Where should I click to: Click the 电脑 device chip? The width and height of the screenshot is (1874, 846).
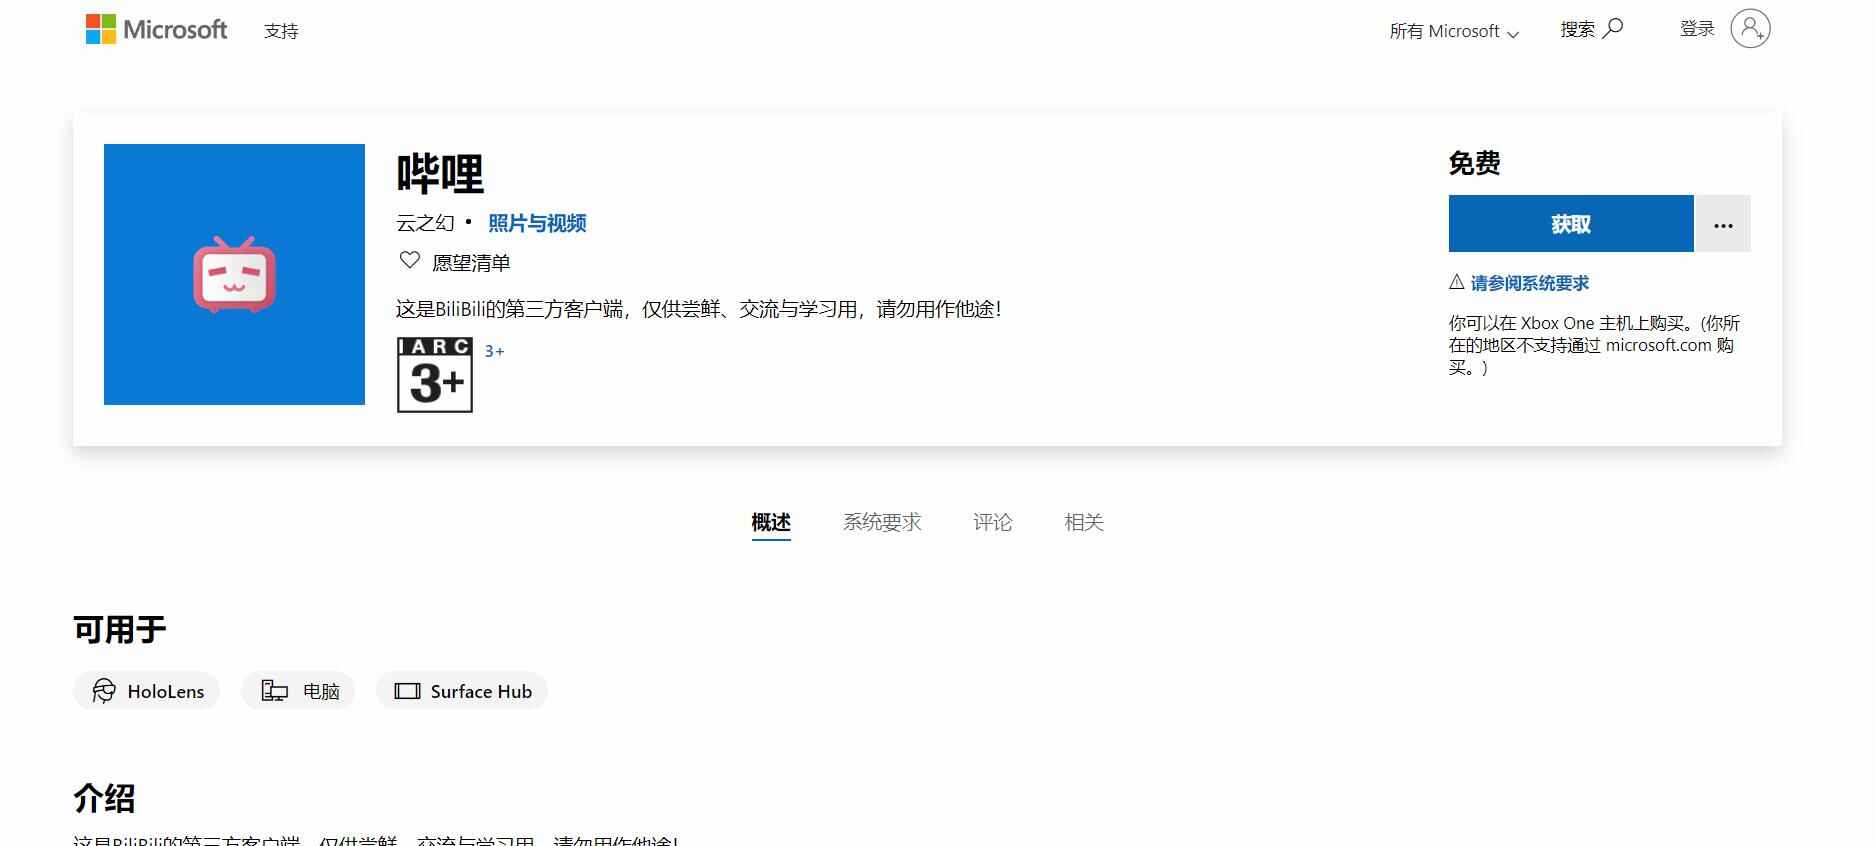coord(298,691)
